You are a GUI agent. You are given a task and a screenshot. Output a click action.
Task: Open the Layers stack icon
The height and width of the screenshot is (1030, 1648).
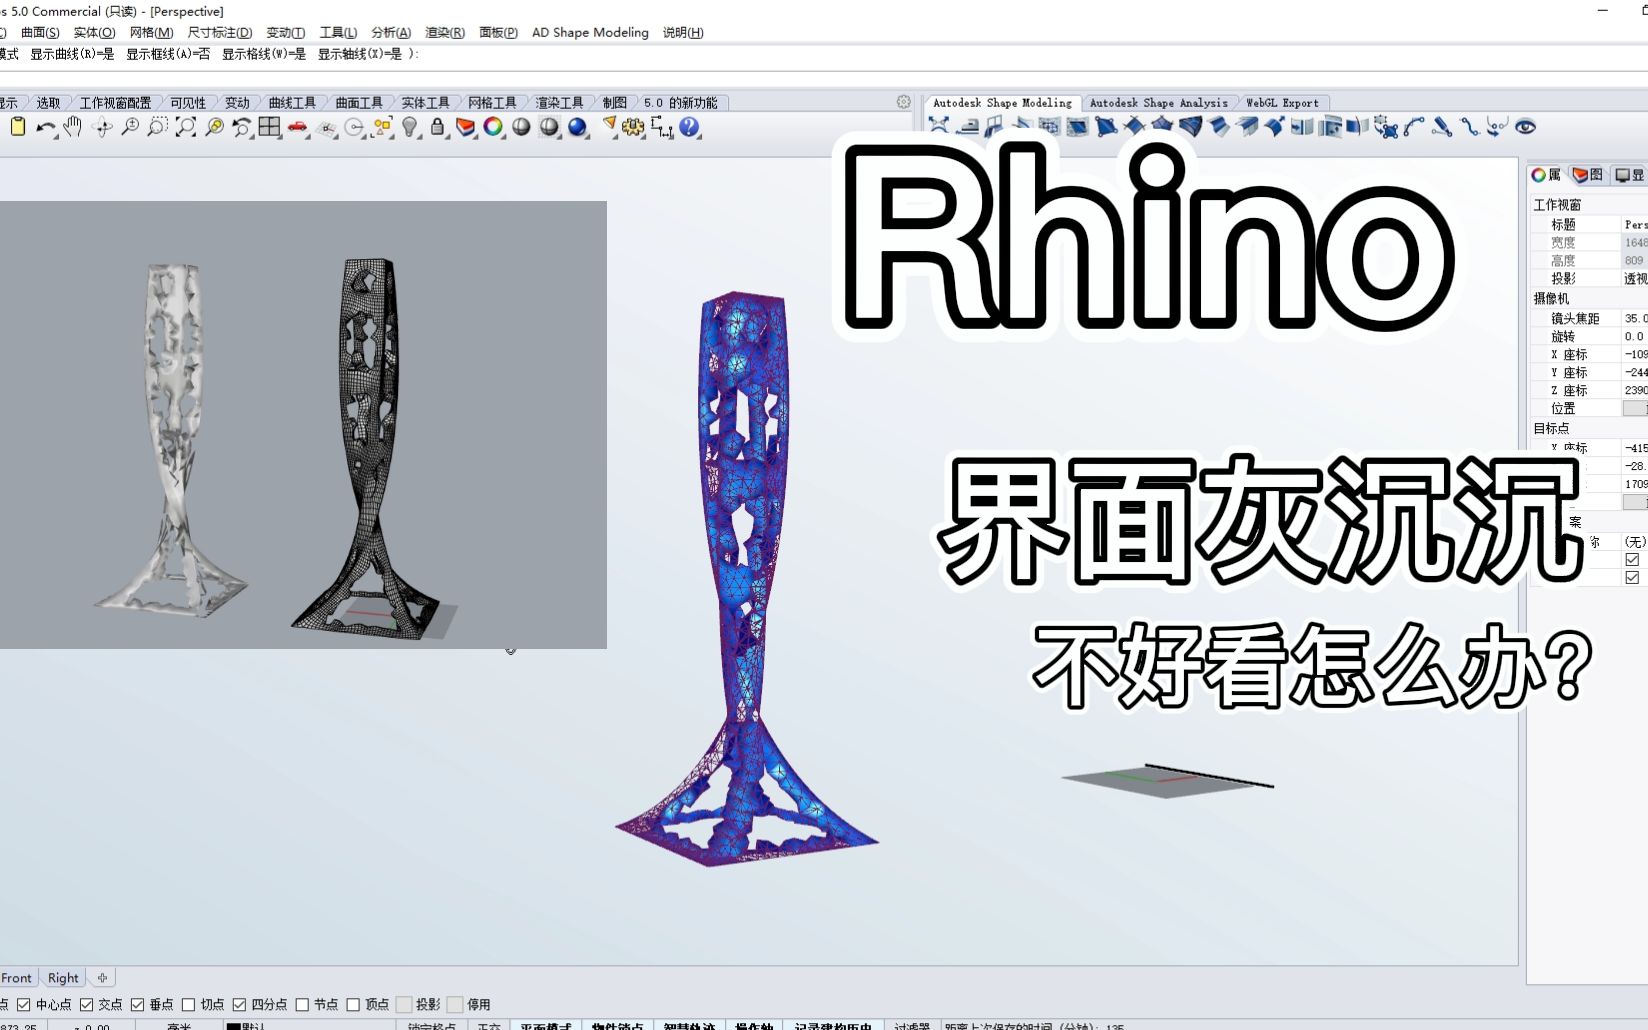coord(465,127)
